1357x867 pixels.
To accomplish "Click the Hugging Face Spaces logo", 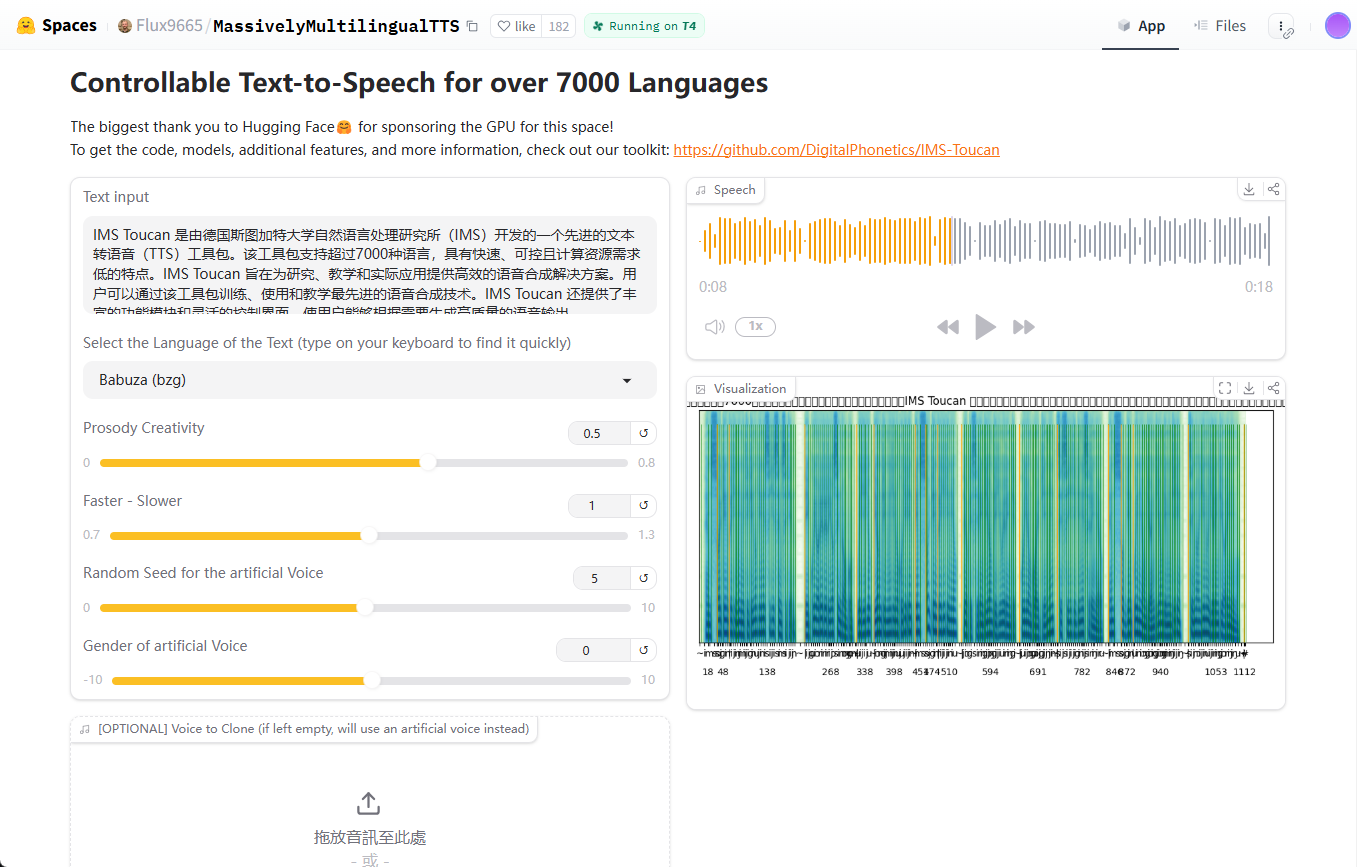I will [57, 26].
